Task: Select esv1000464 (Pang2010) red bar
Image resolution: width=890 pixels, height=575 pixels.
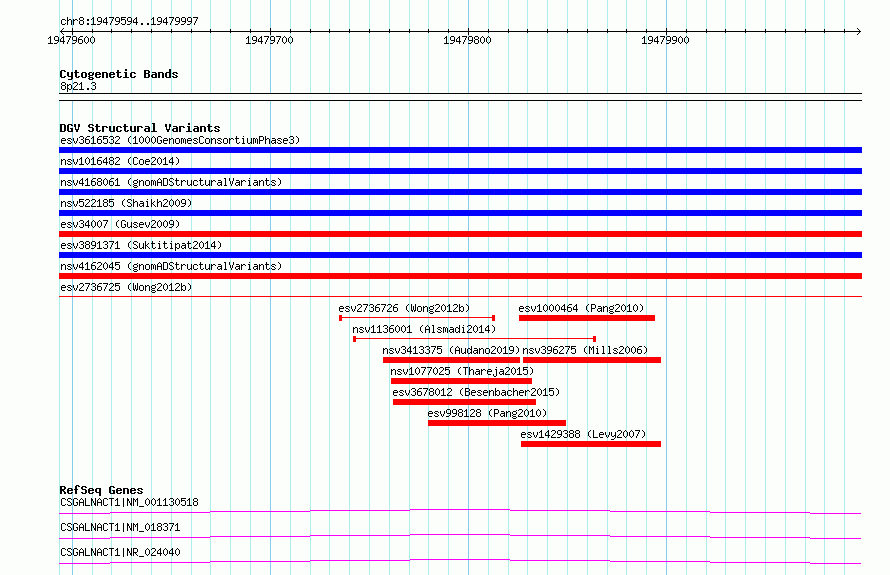Action: (x=587, y=318)
